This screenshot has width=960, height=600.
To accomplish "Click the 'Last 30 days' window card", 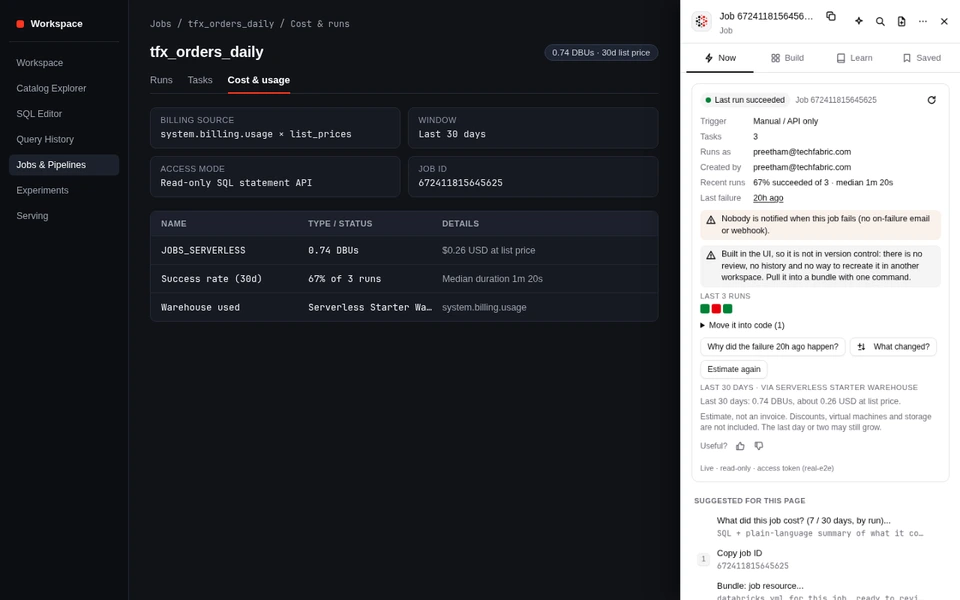I will point(533,128).
